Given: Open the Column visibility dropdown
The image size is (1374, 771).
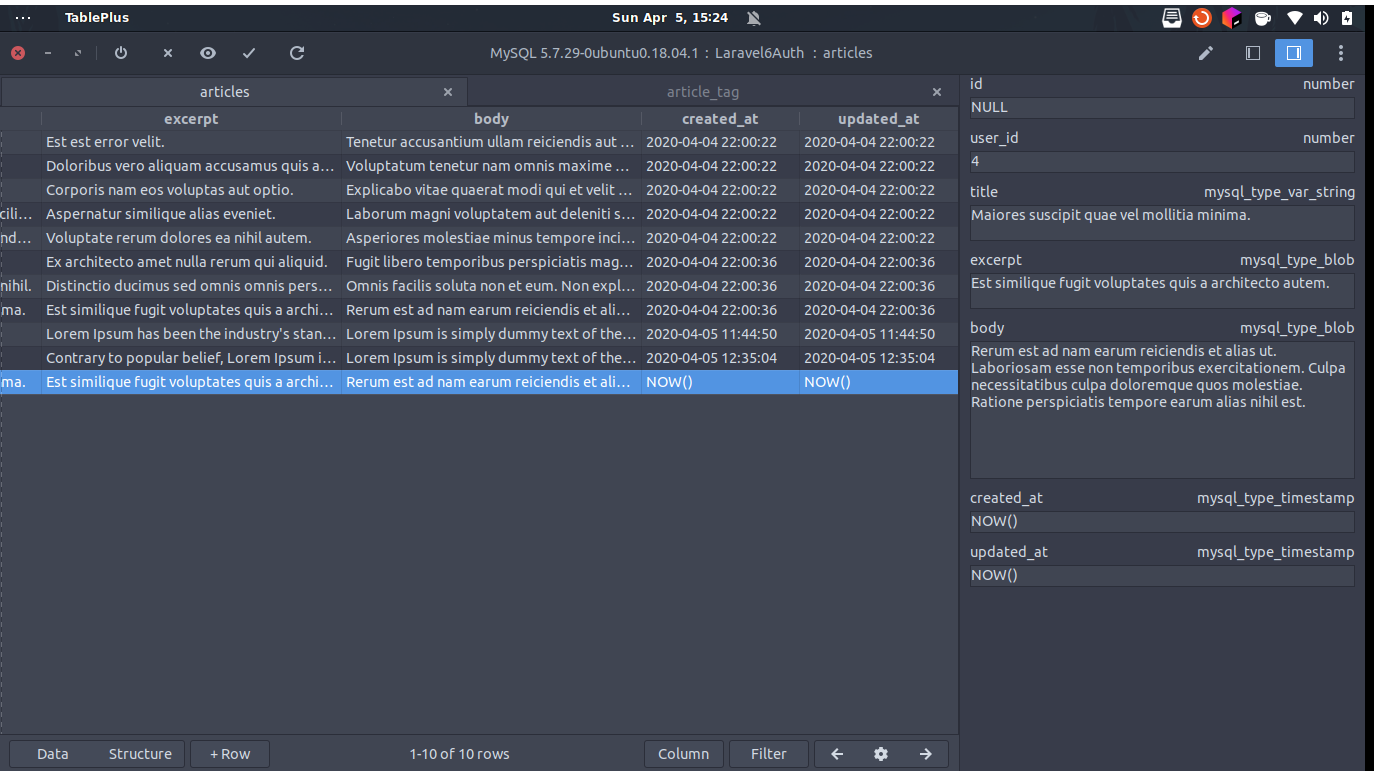Looking at the screenshot, I should coord(684,754).
